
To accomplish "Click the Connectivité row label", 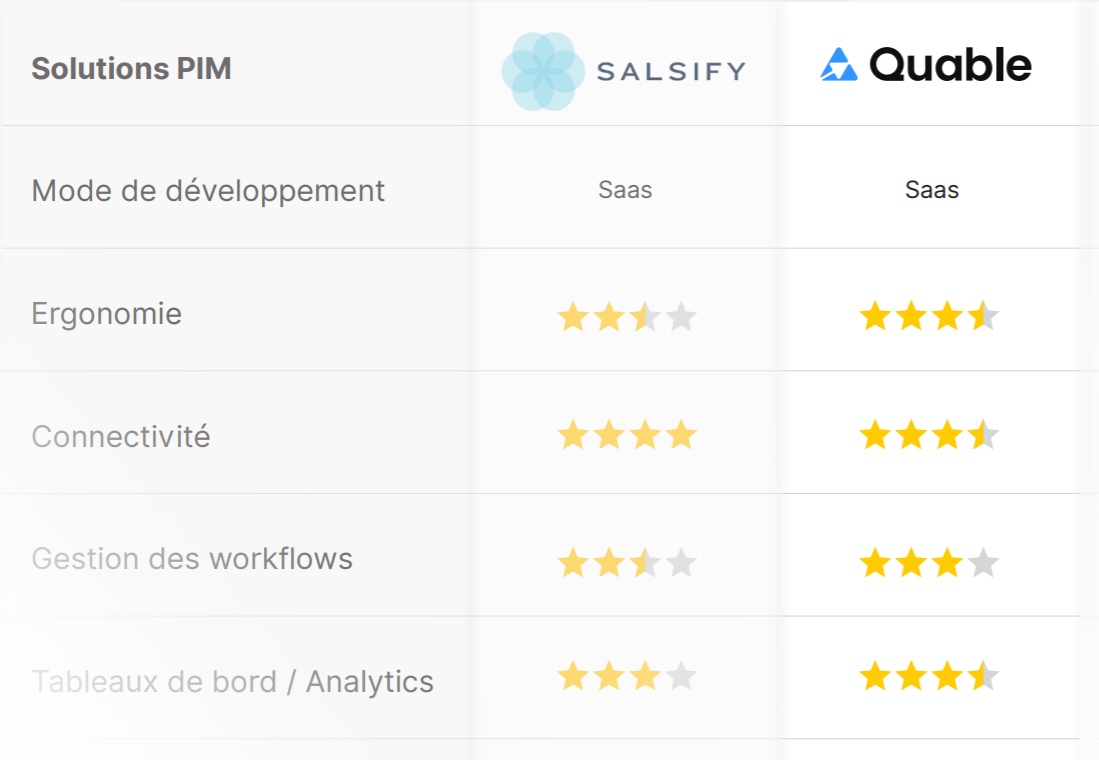I will coord(121,436).
